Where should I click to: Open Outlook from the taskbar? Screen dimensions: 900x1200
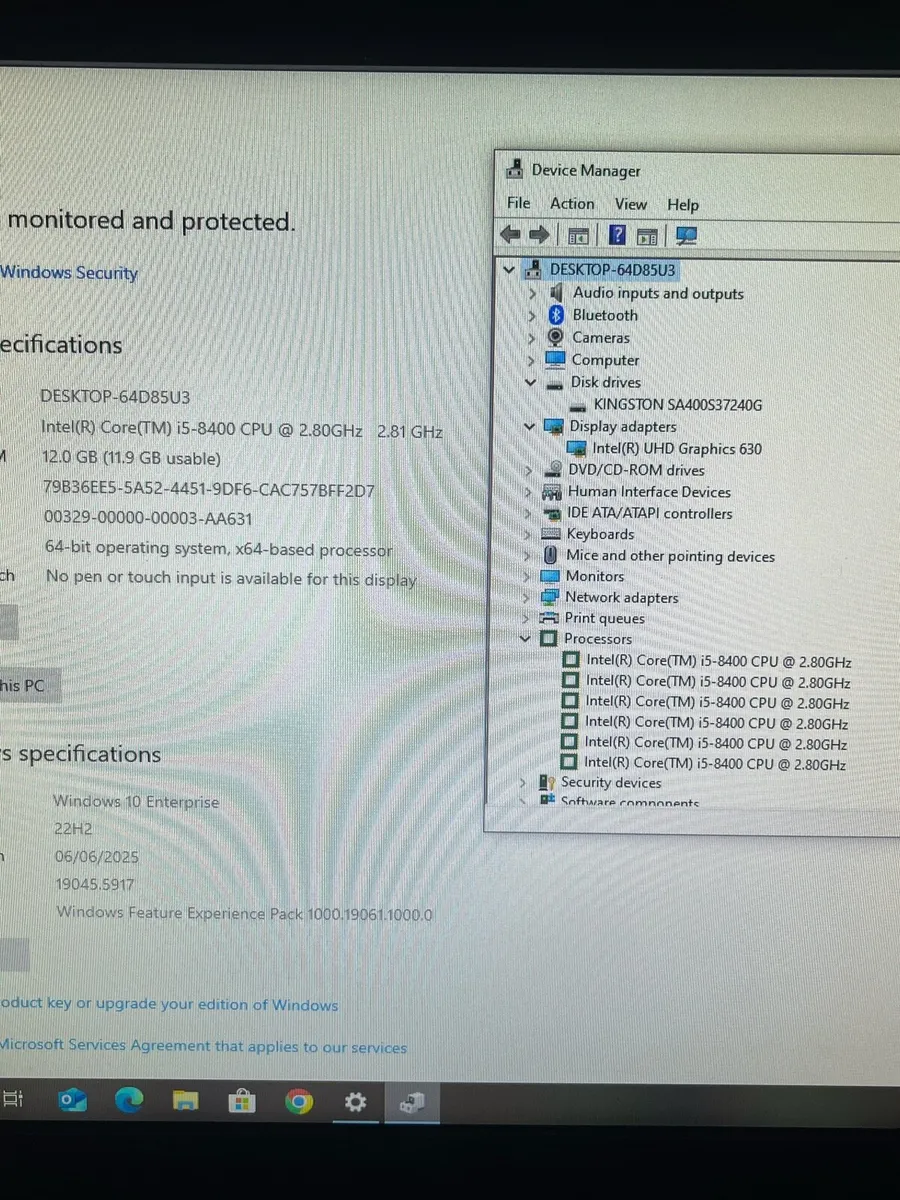tap(71, 1101)
